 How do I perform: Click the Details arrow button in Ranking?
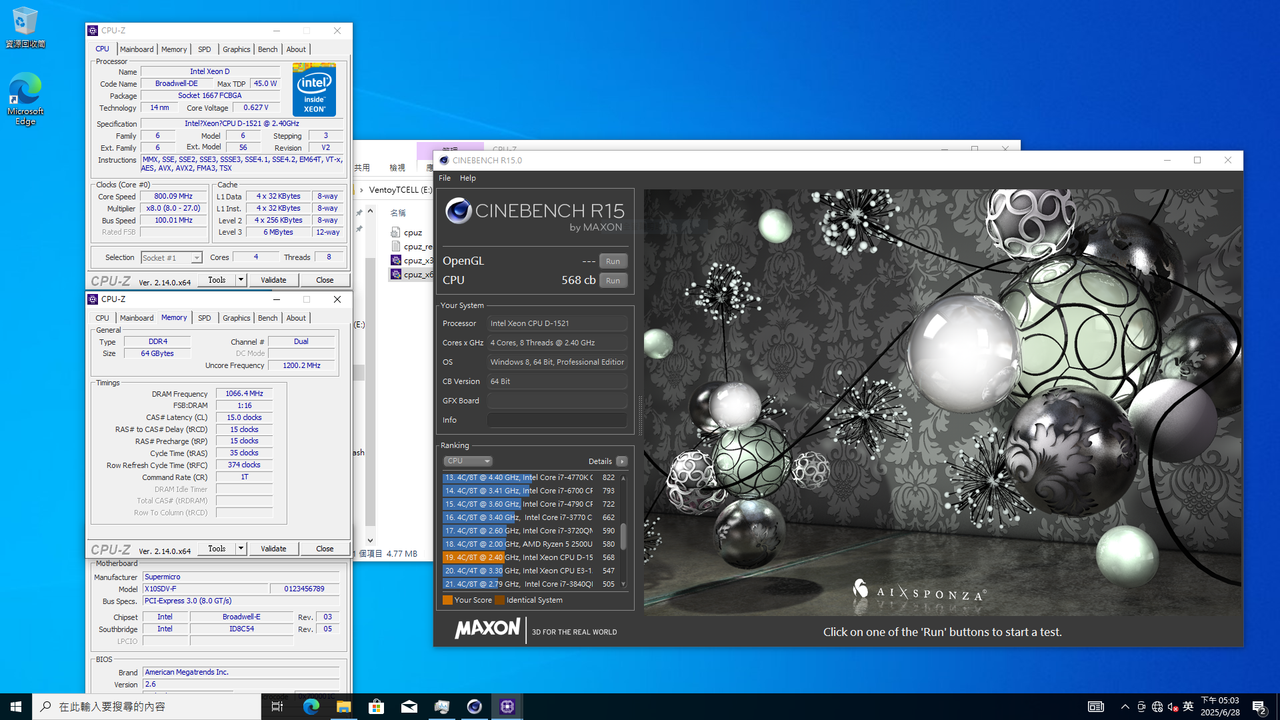[622, 461]
